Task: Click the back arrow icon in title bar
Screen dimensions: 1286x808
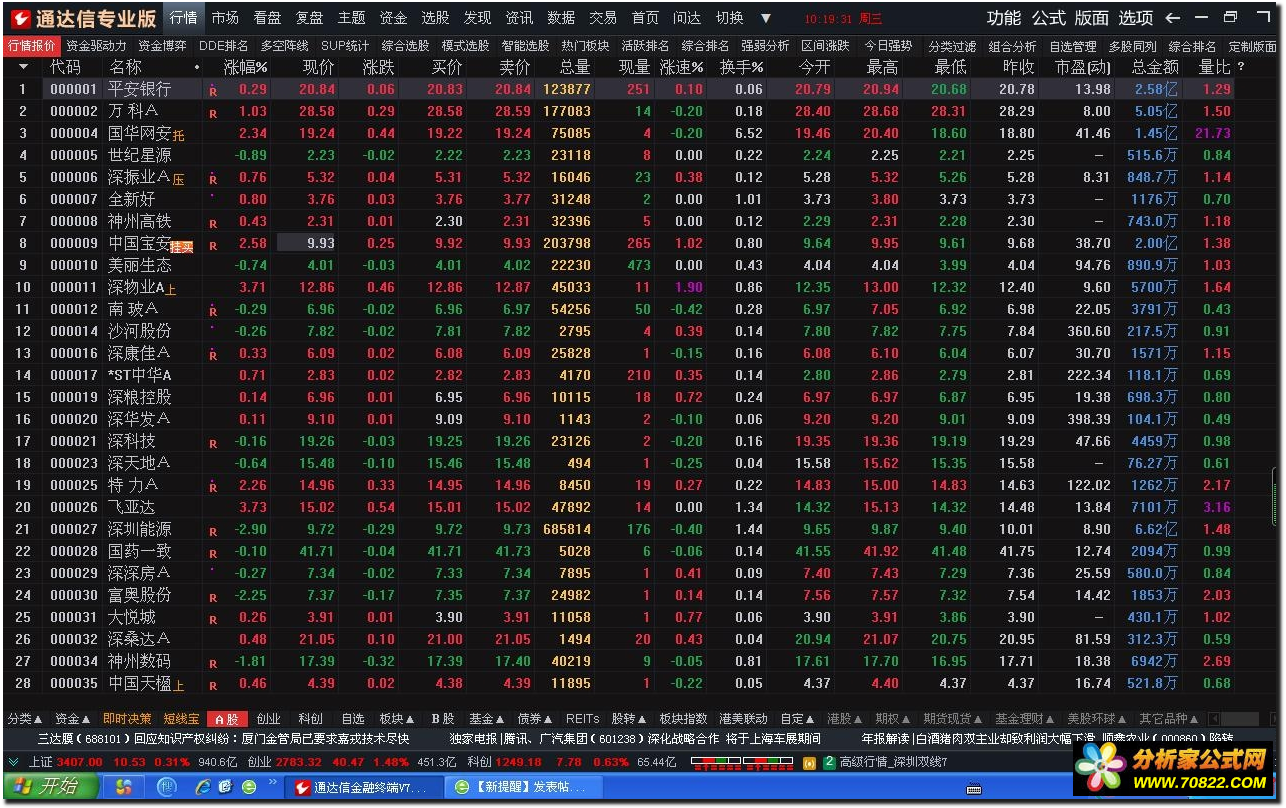Action: pyautogui.click(x=1173, y=18)
